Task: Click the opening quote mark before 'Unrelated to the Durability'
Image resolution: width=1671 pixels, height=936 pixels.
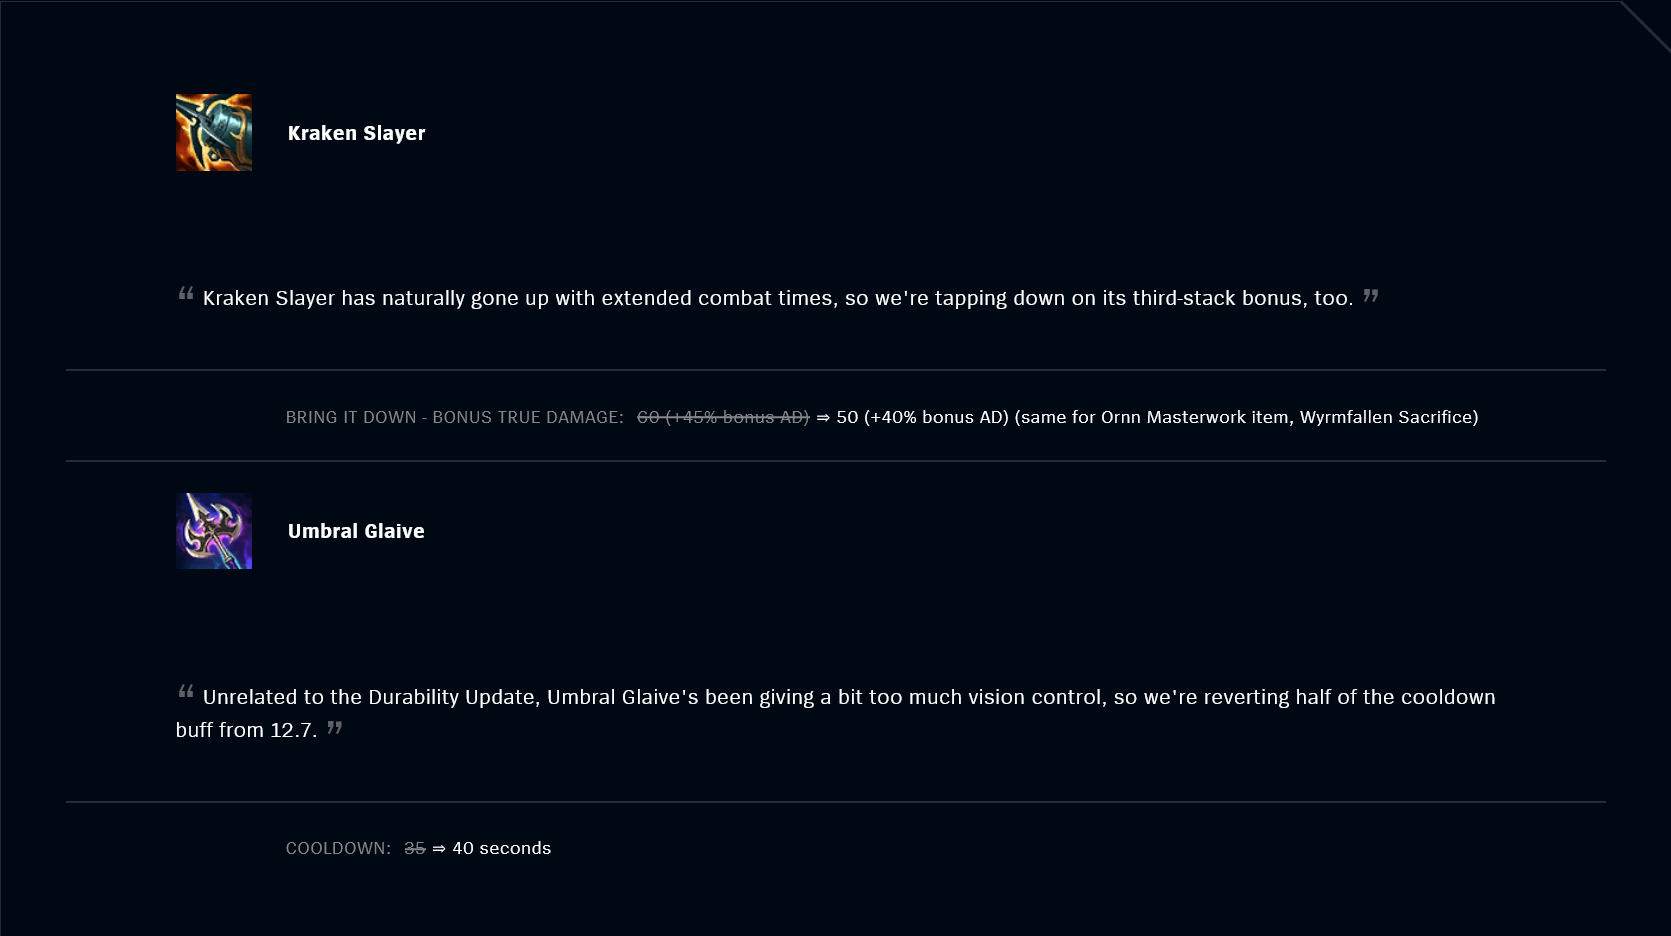Action: tap(186, 692)
